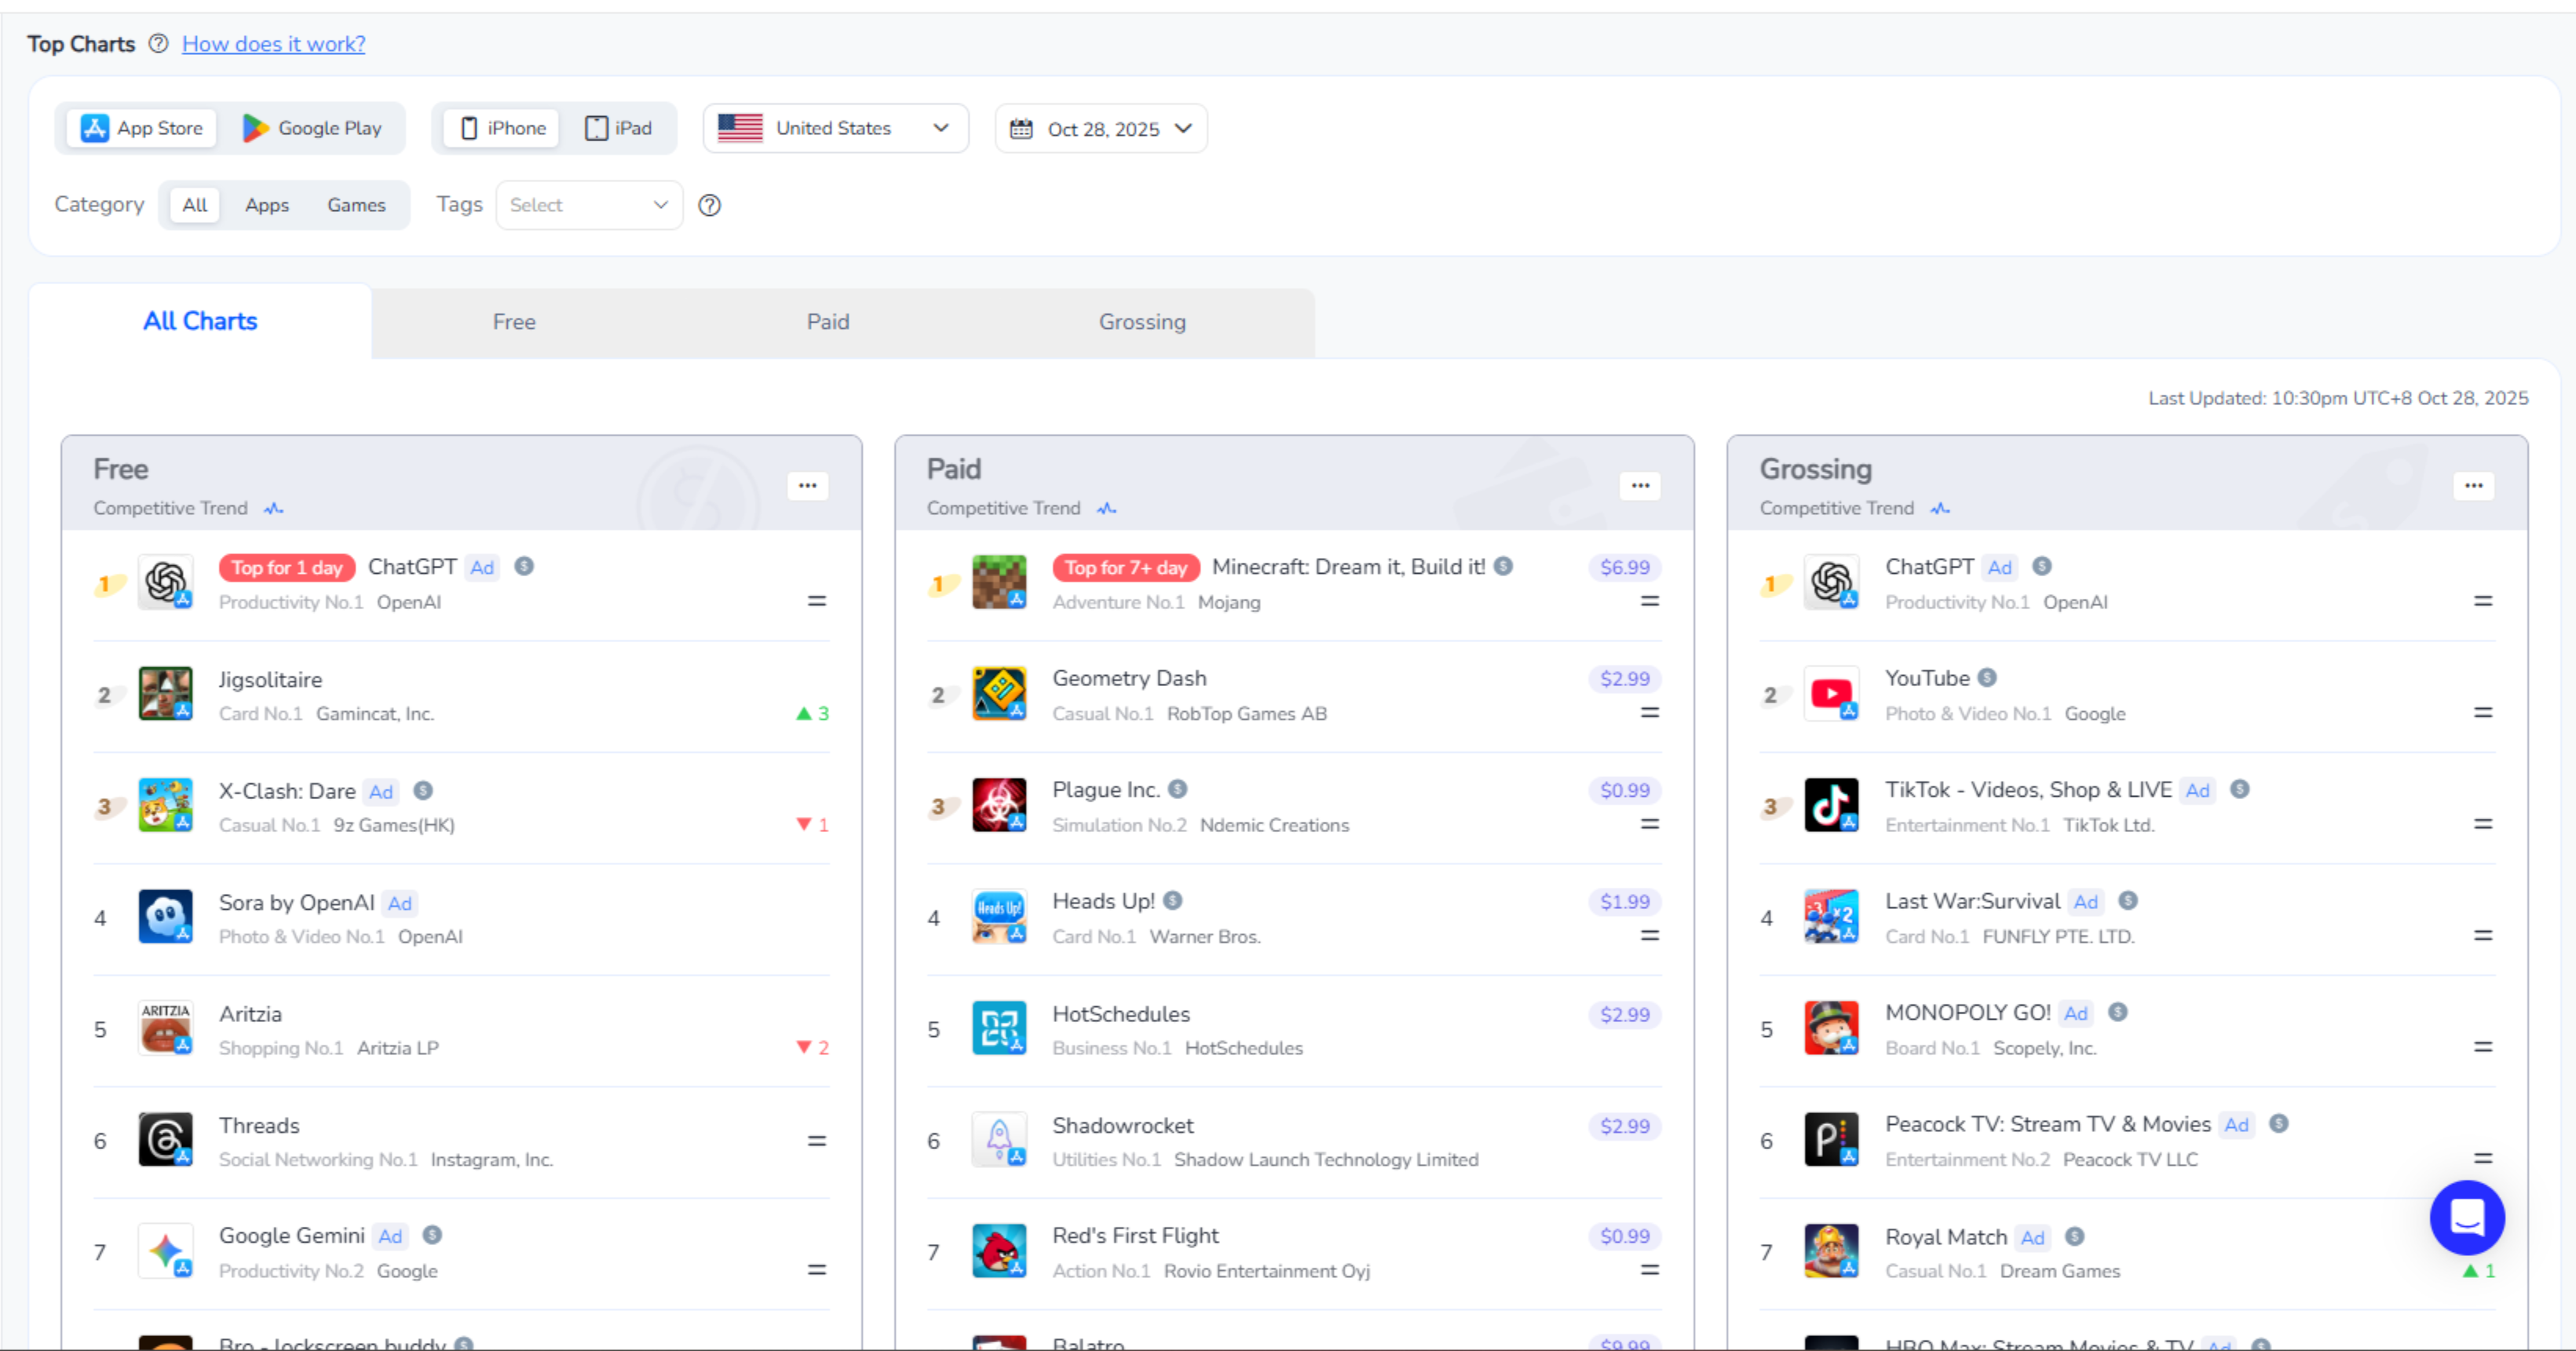The width and height of the screenshot is (2576, 1351).
Task: Open the Oct 28, 2025 date picker
Action: coord(1100,129)
